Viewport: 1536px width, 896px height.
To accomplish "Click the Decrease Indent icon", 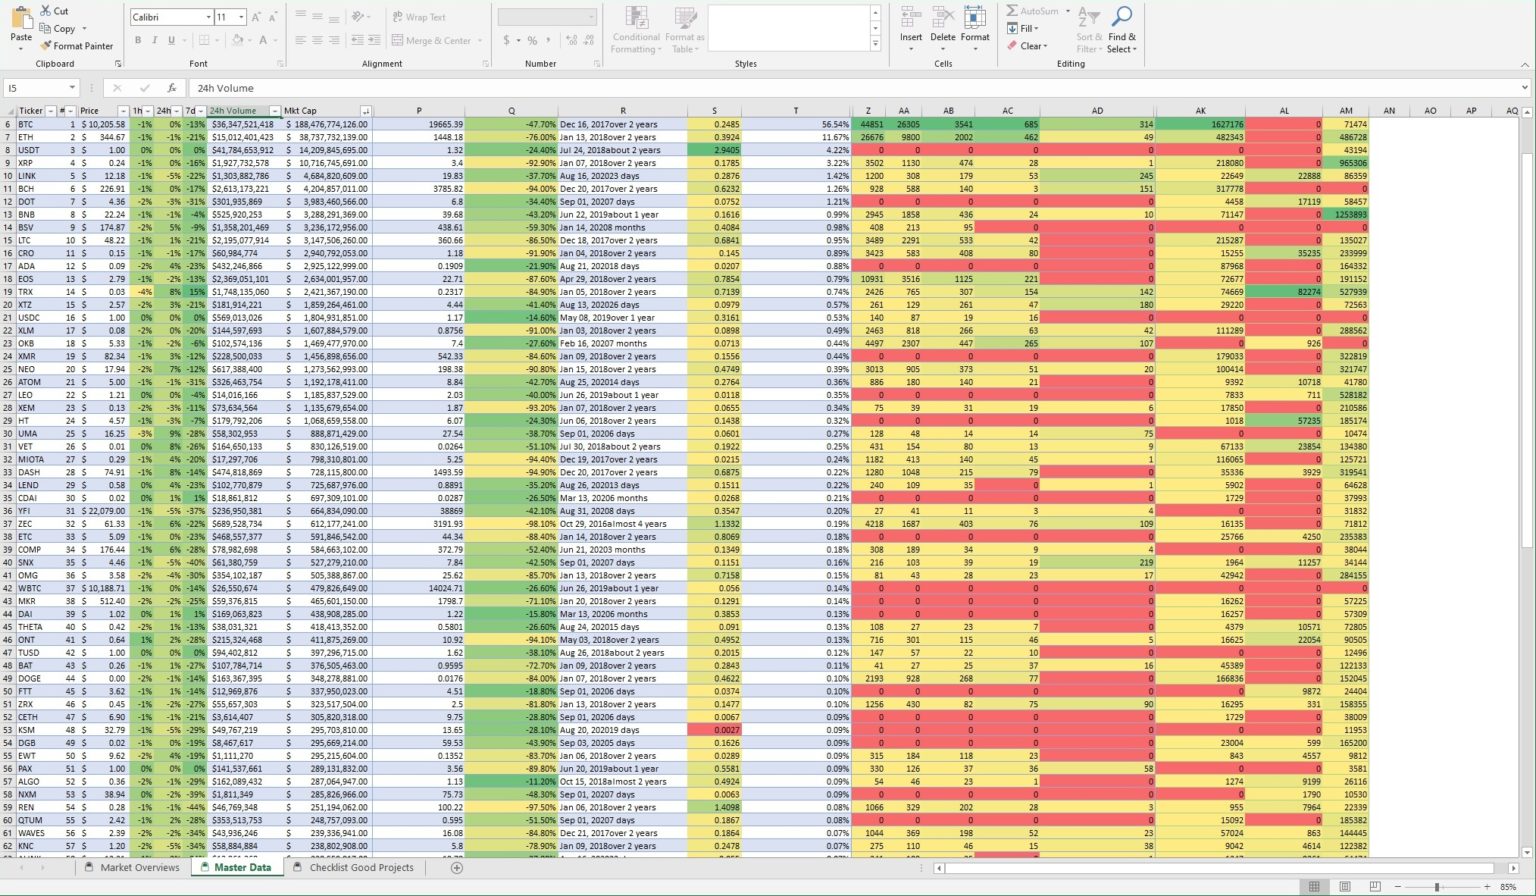I will [x=358, y=40].
